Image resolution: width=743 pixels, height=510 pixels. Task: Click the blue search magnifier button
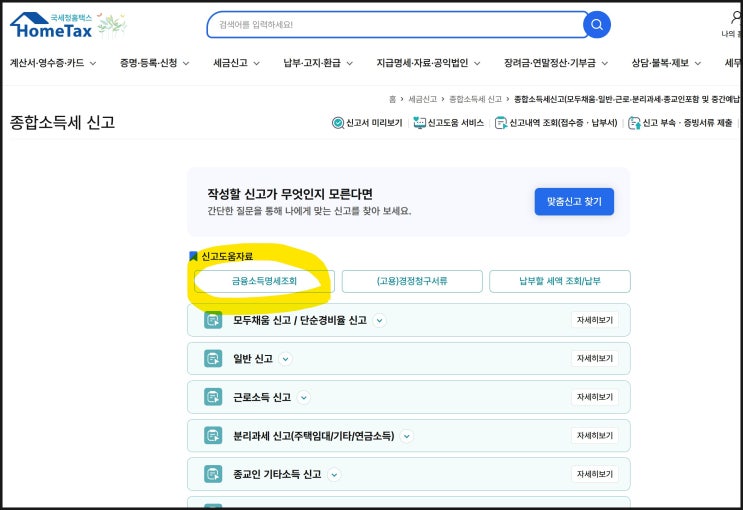pyautogui.click(x=597, y=25)
